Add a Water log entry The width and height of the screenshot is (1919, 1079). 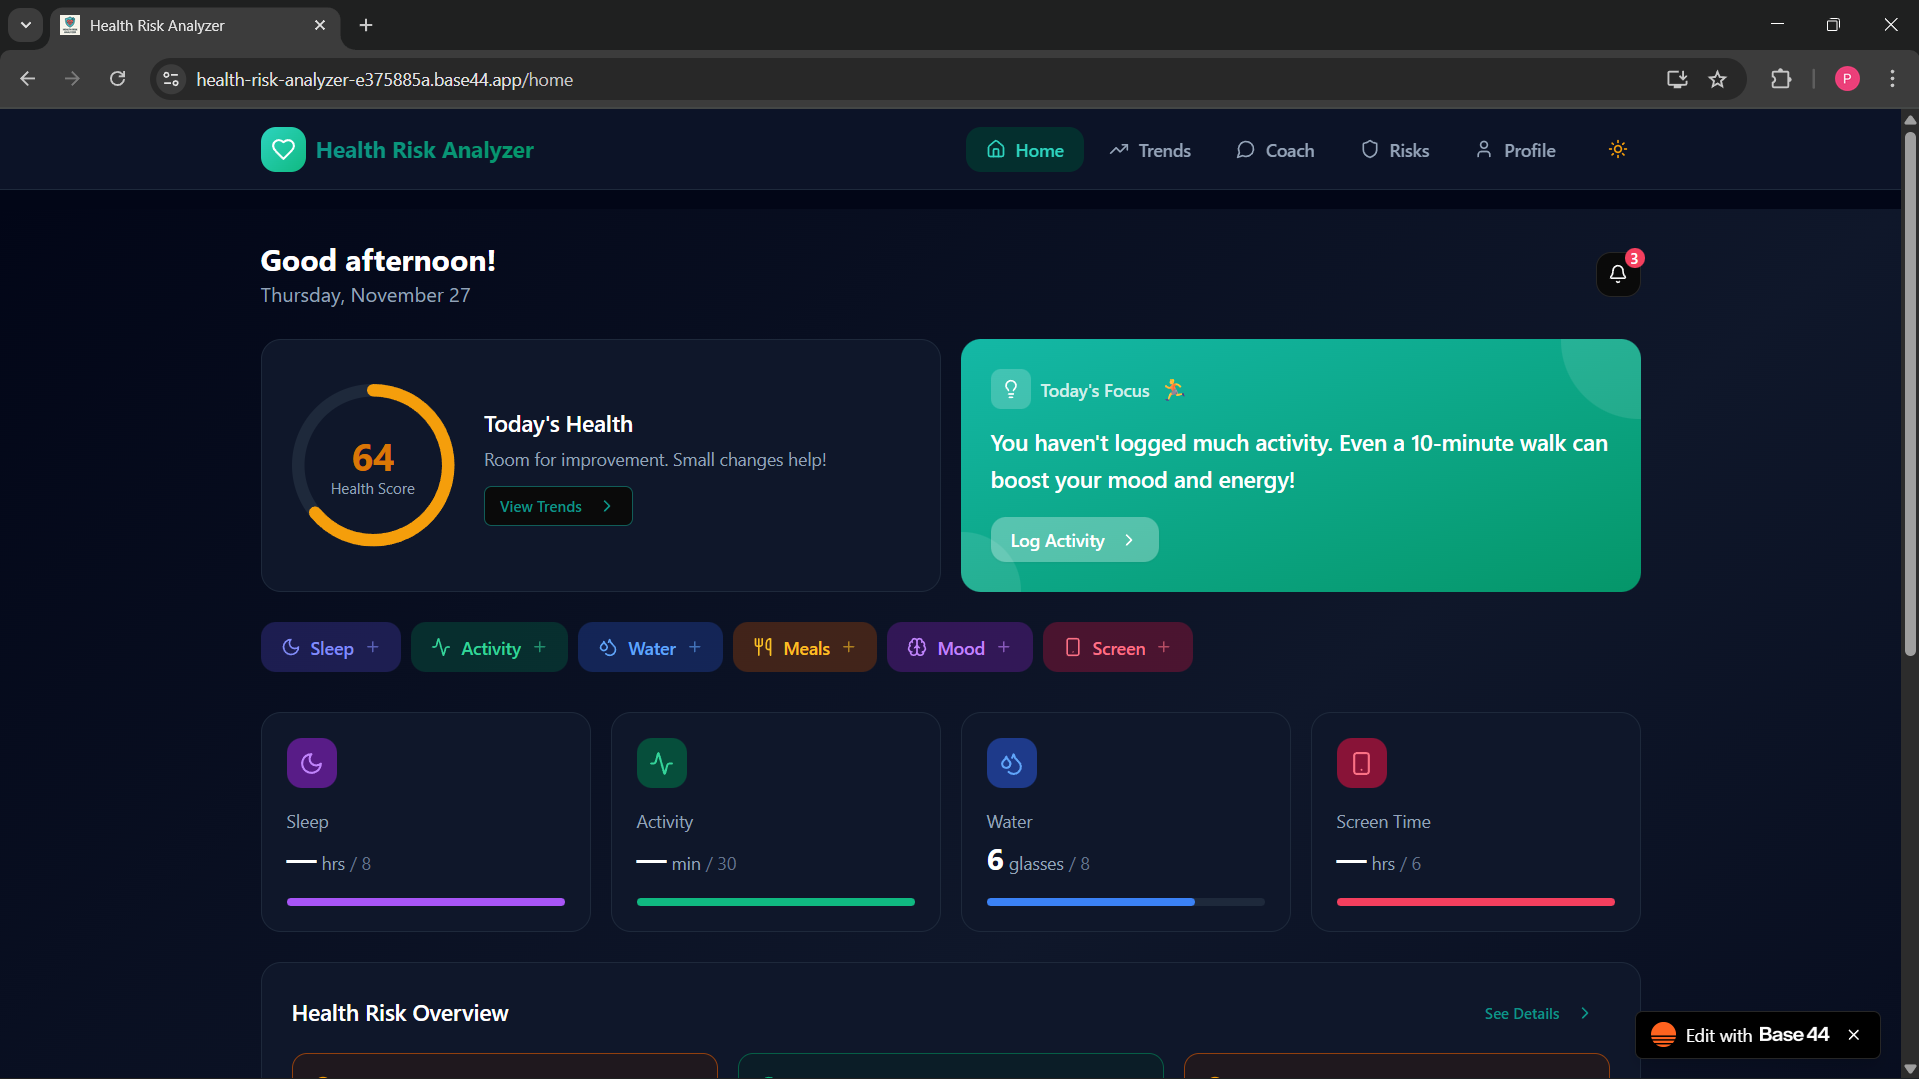(650, 648)
